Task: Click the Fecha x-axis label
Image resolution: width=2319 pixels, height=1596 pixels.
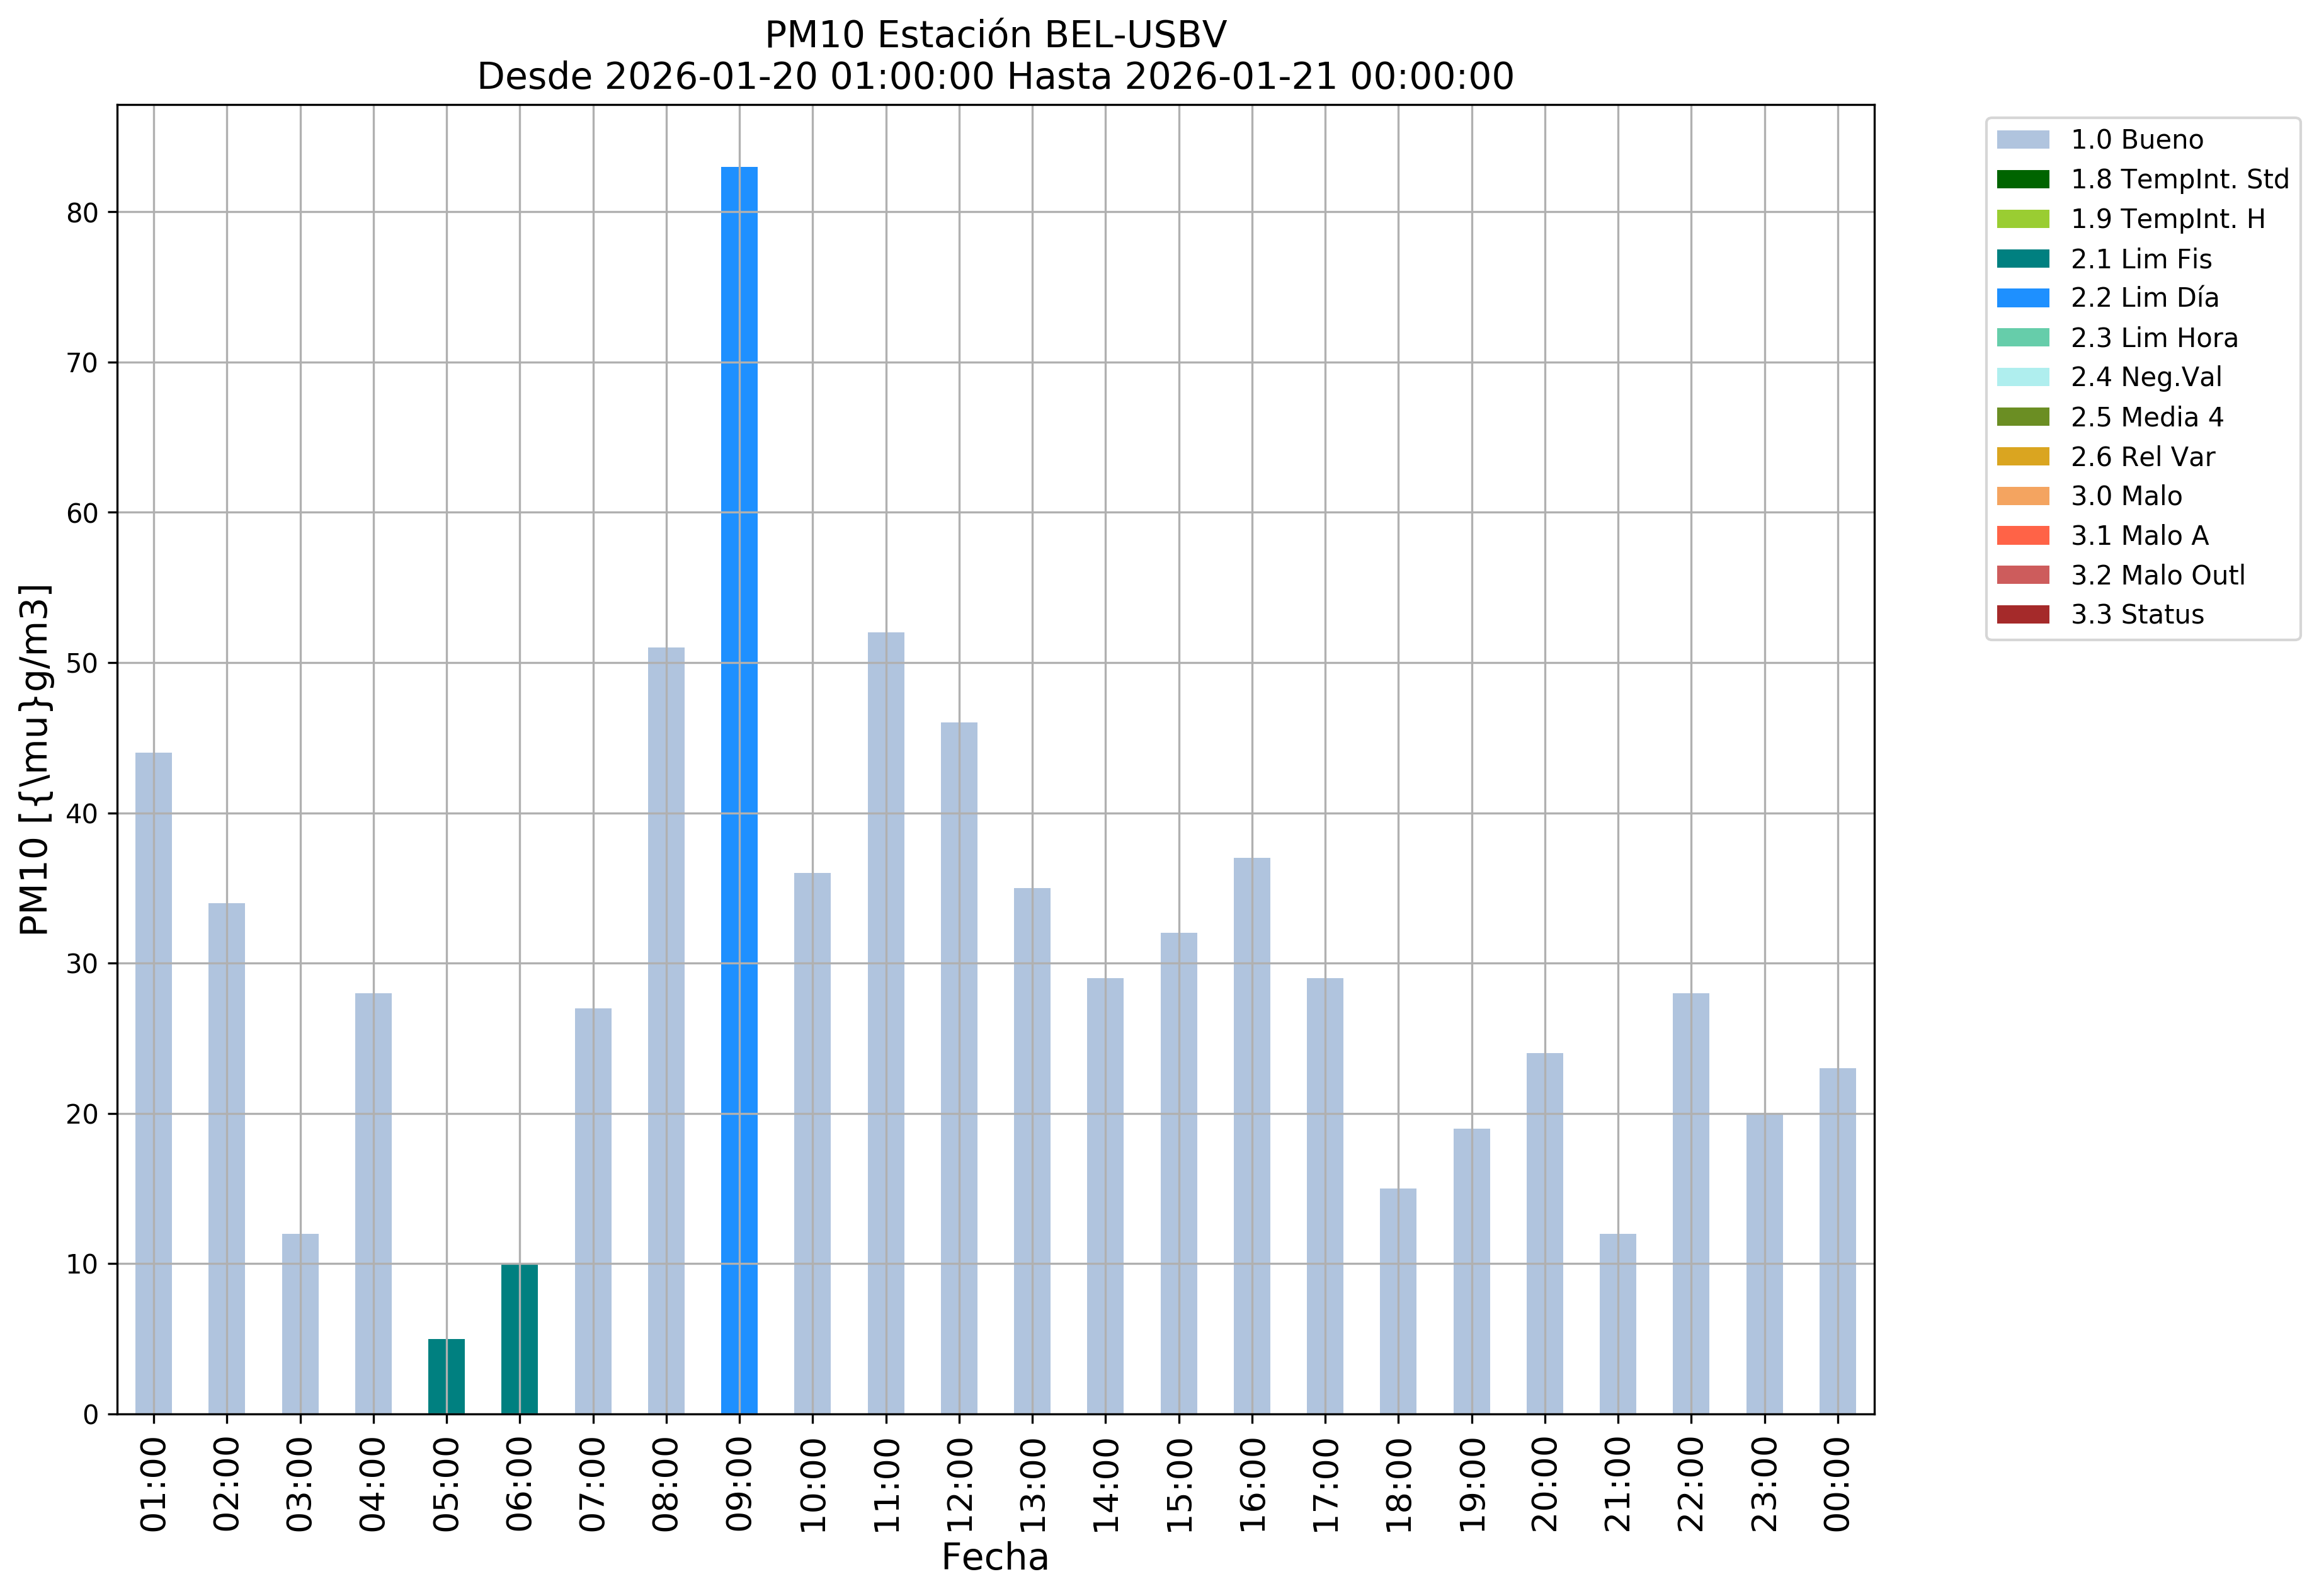Action: tap(995, 1557)
